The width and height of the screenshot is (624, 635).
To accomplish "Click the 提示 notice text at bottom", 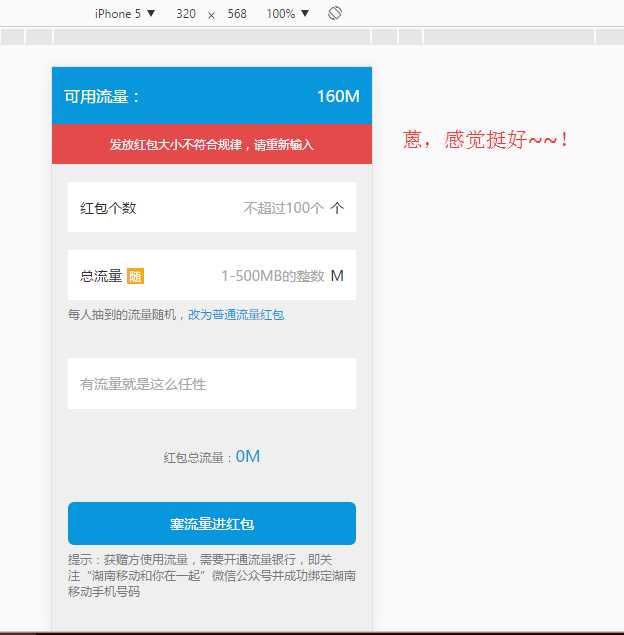I will click(x=212, y=575).
